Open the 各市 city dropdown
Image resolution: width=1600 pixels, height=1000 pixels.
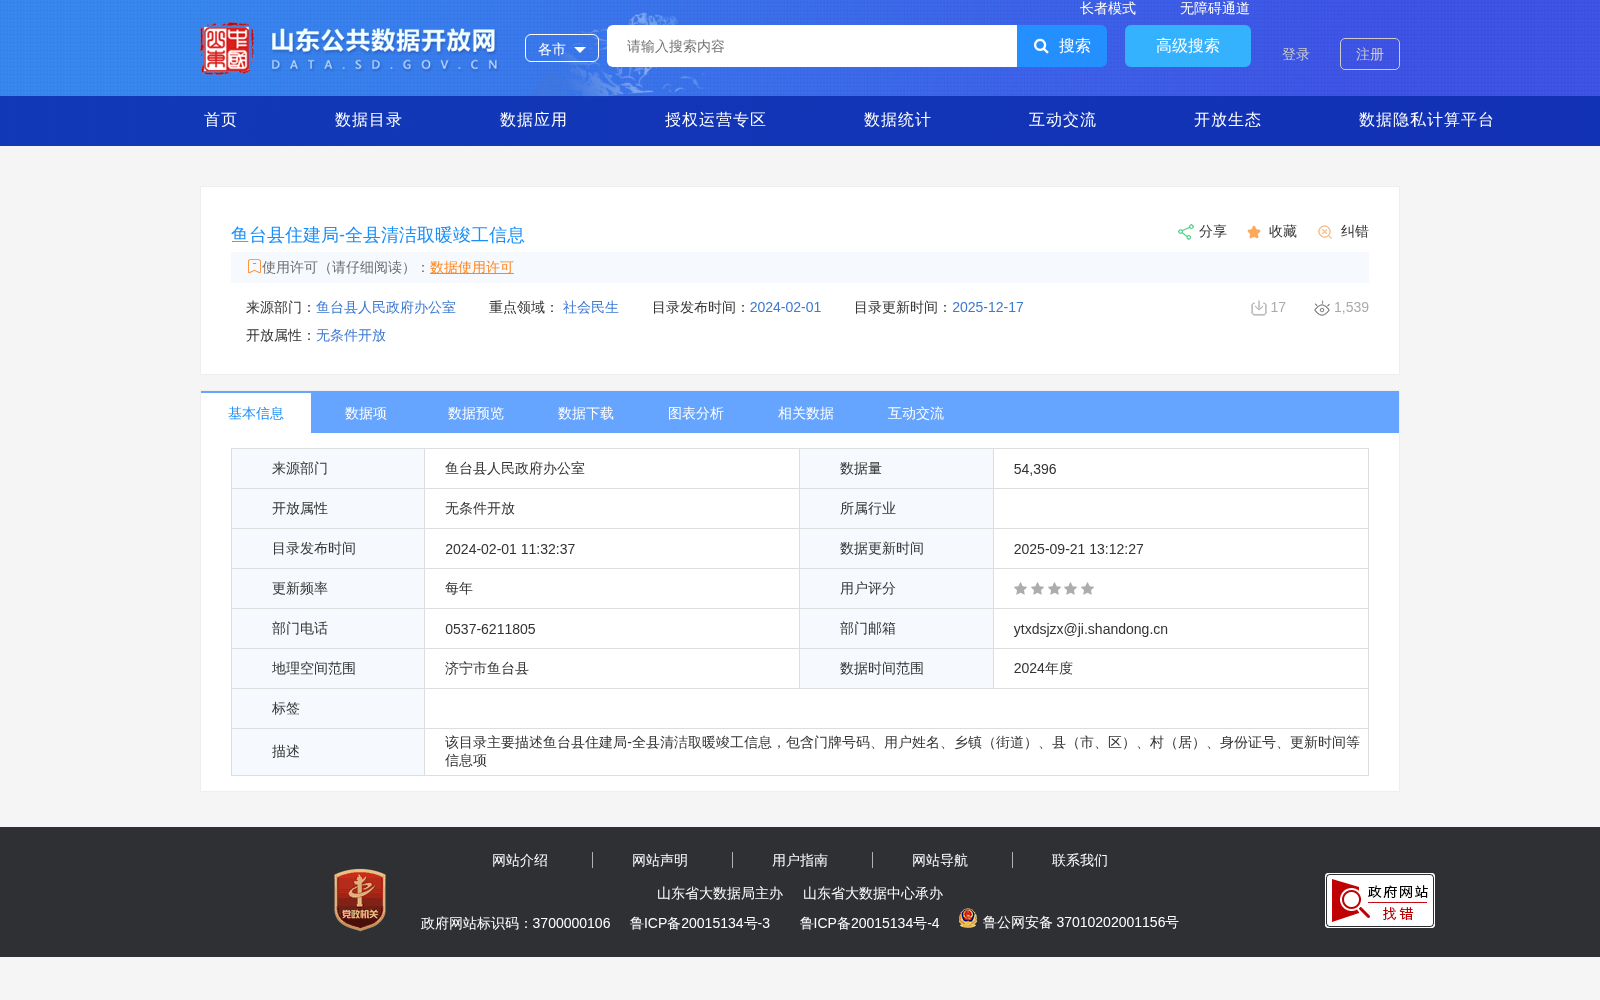pyautogui.click(x=562, y=48)
